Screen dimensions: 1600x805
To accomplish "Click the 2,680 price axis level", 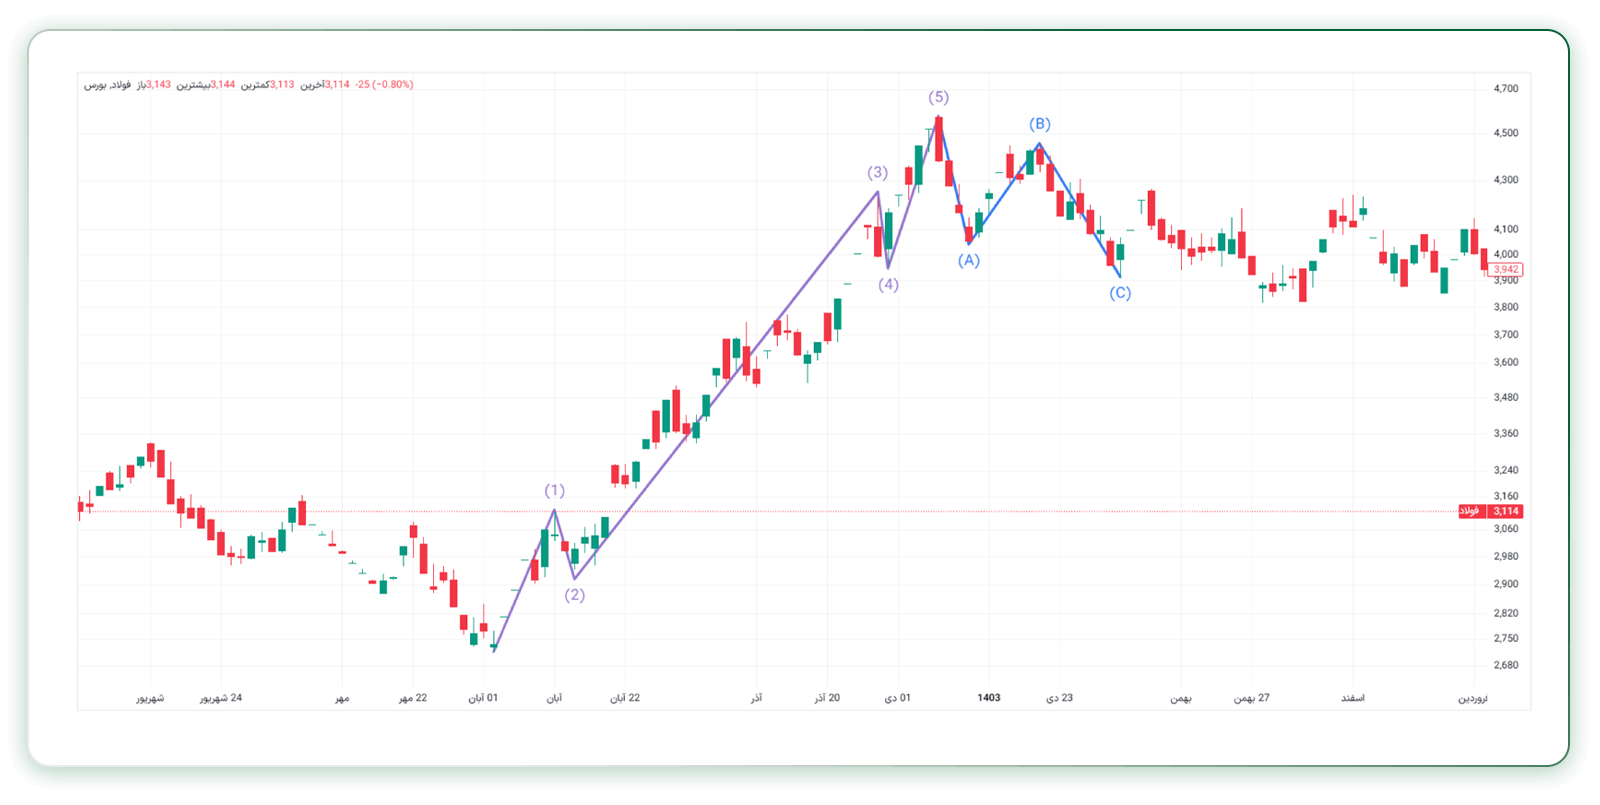I will [1506, 665].
